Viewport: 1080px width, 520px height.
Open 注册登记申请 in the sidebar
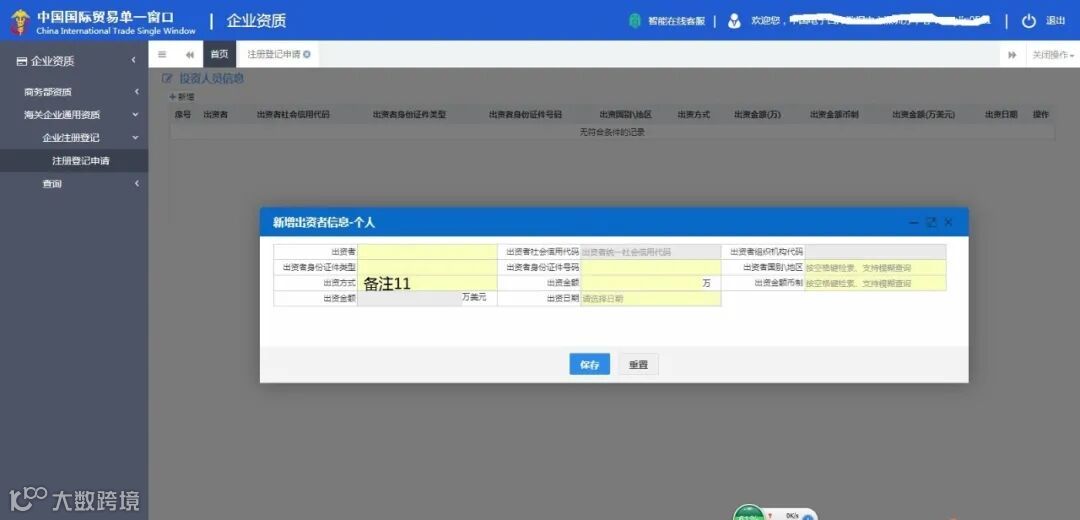click(x=81, y=161)
